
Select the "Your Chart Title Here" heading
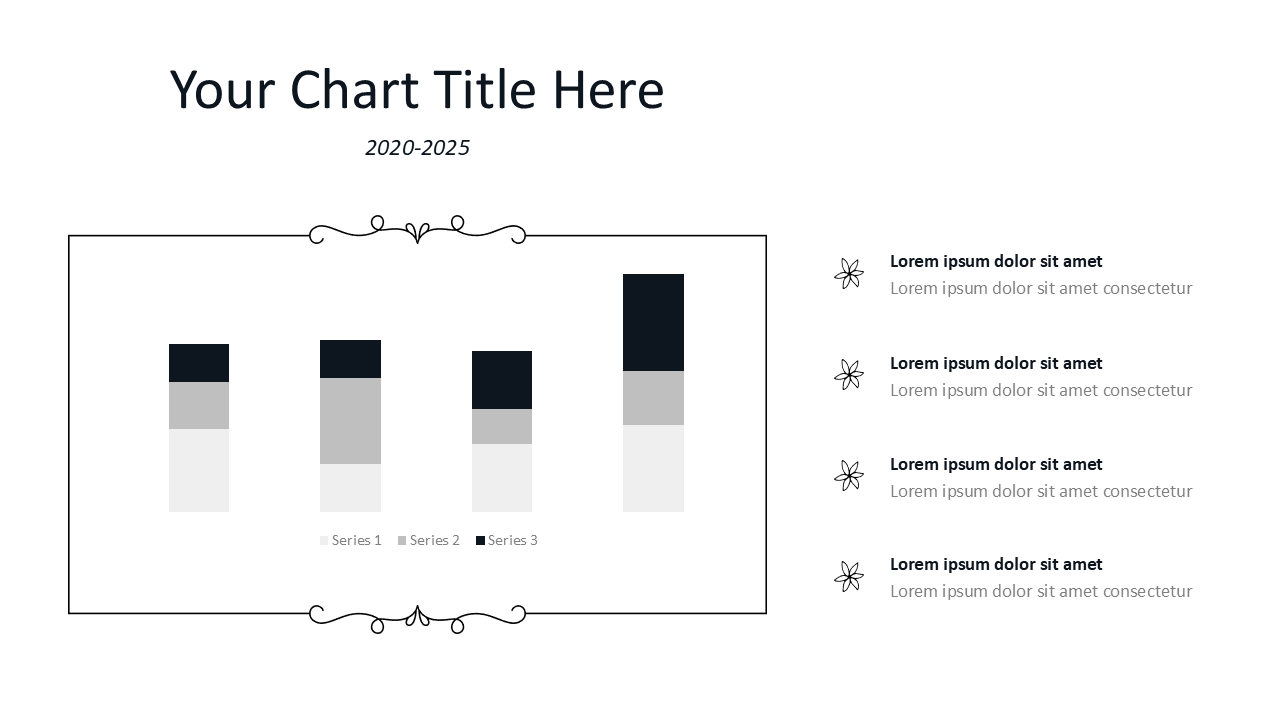point(417,90)
